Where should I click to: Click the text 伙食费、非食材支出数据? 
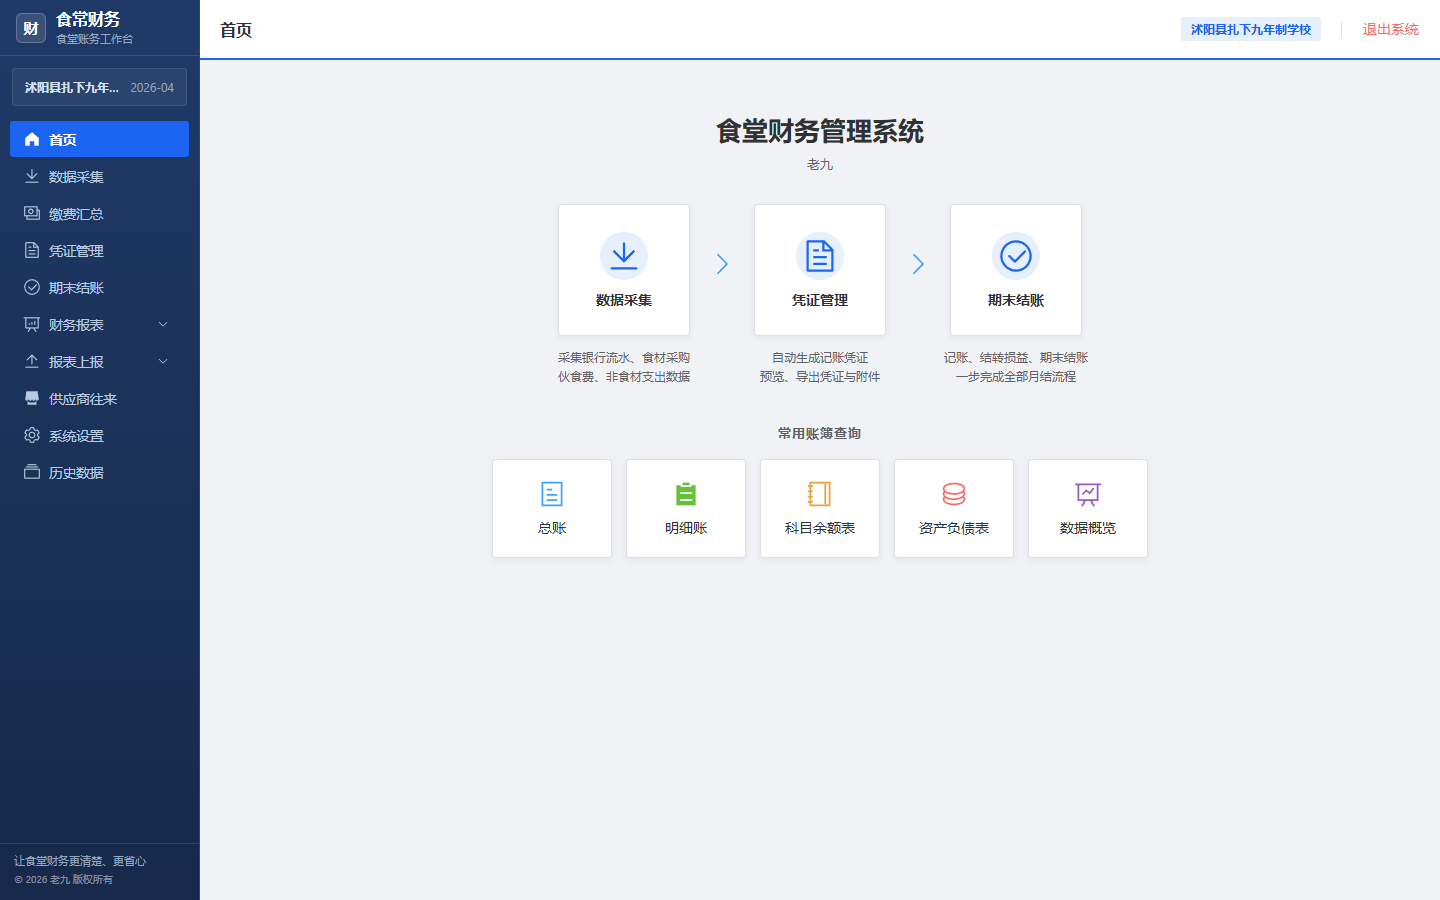tap(624, 377)
